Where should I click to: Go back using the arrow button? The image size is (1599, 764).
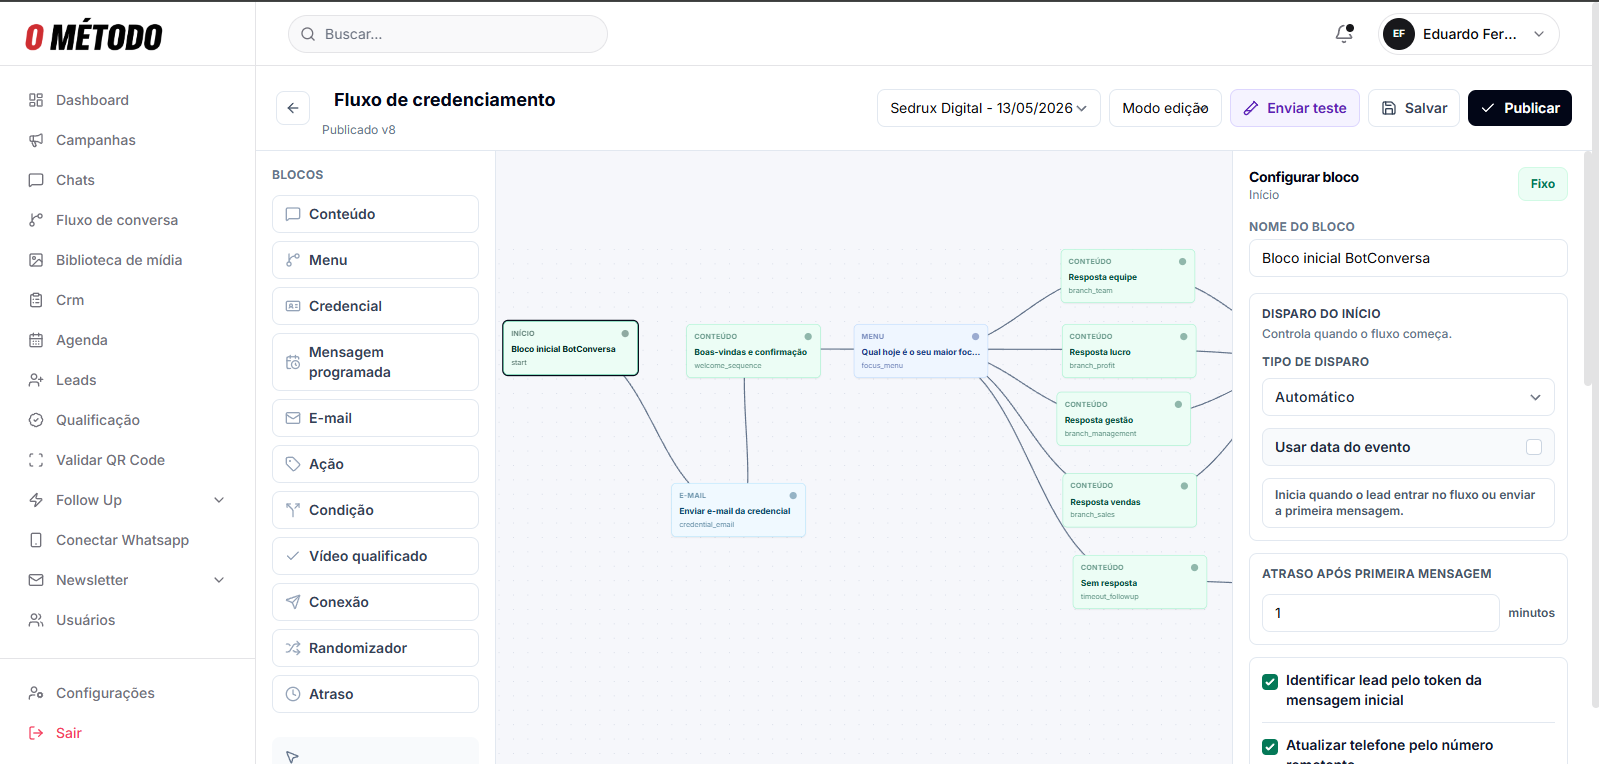293,108
